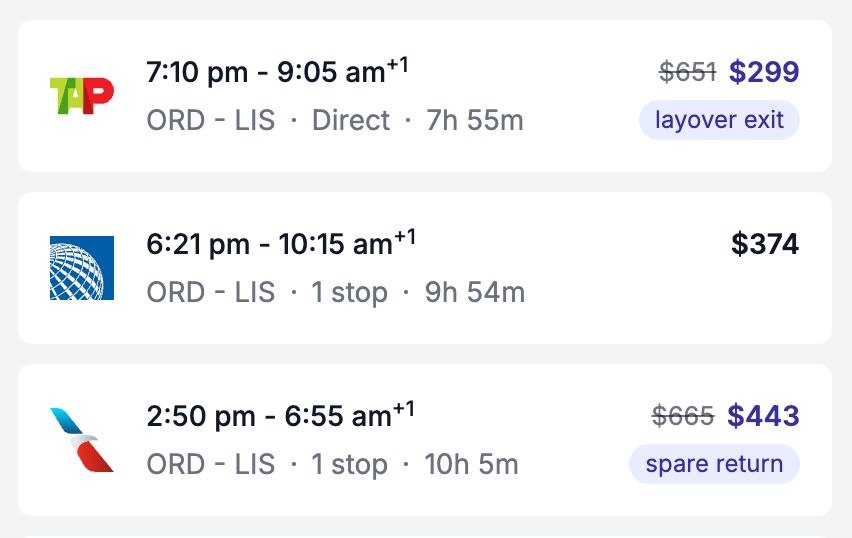Screen dimensions: 852x538
Task: Click the crossed-out $665 original price
Action: point(683,416)
